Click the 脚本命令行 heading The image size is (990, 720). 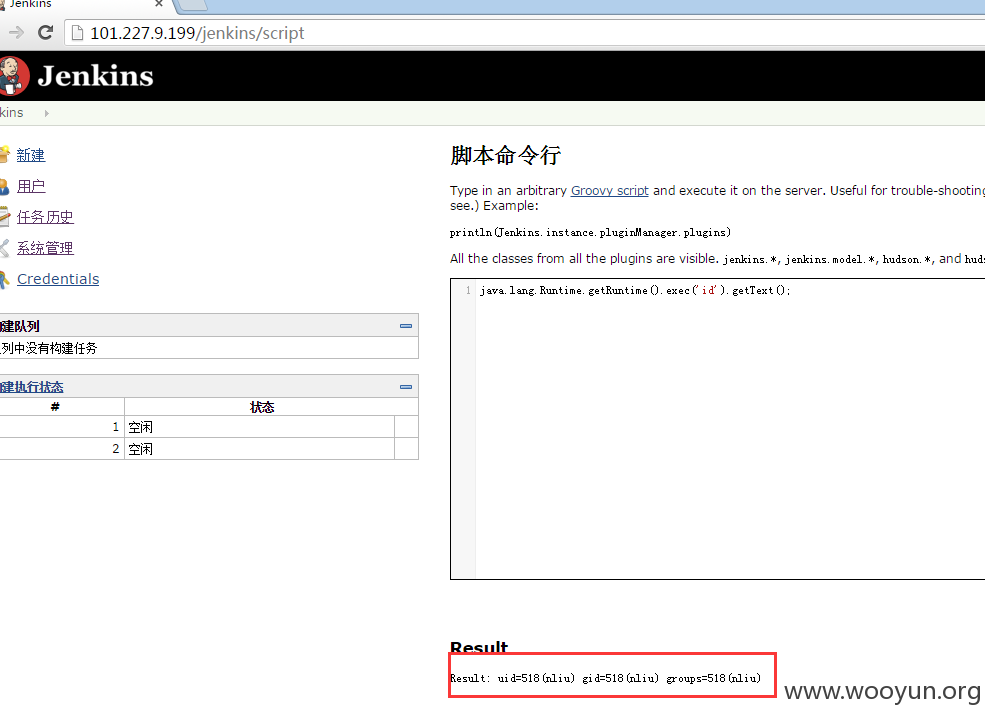click(506, 155)
